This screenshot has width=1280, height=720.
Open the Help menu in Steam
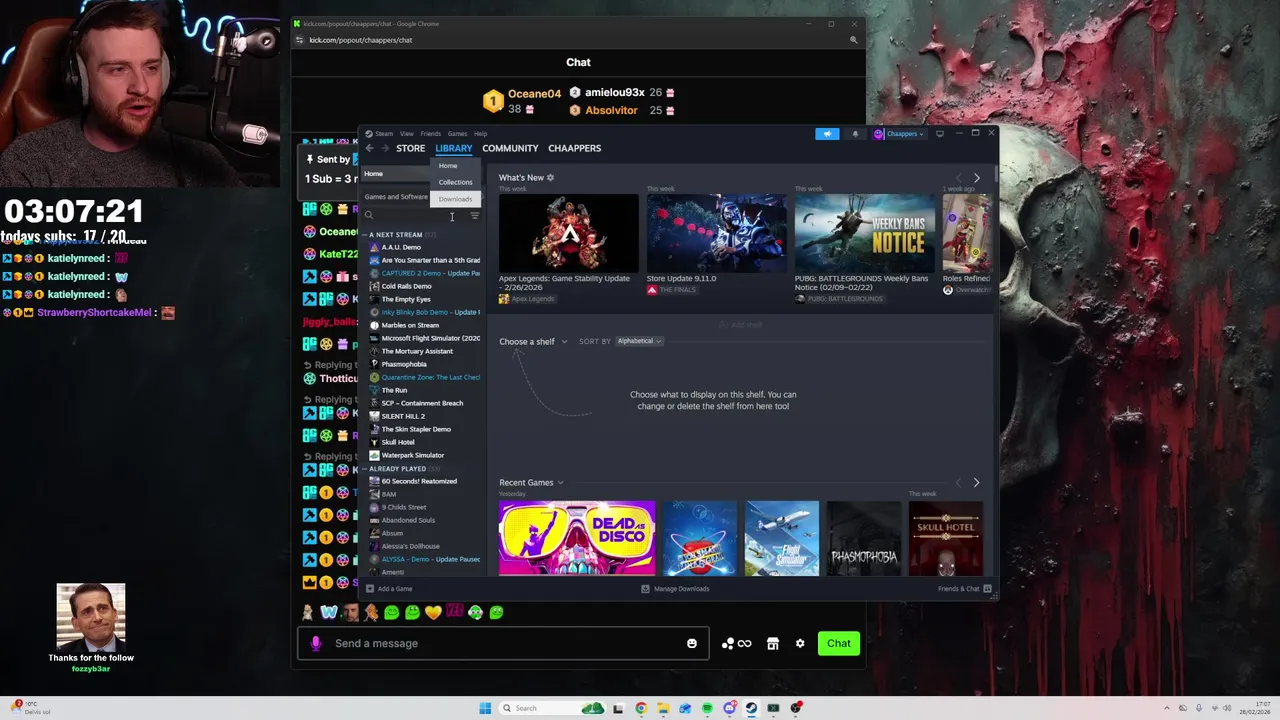click(480, 133)
